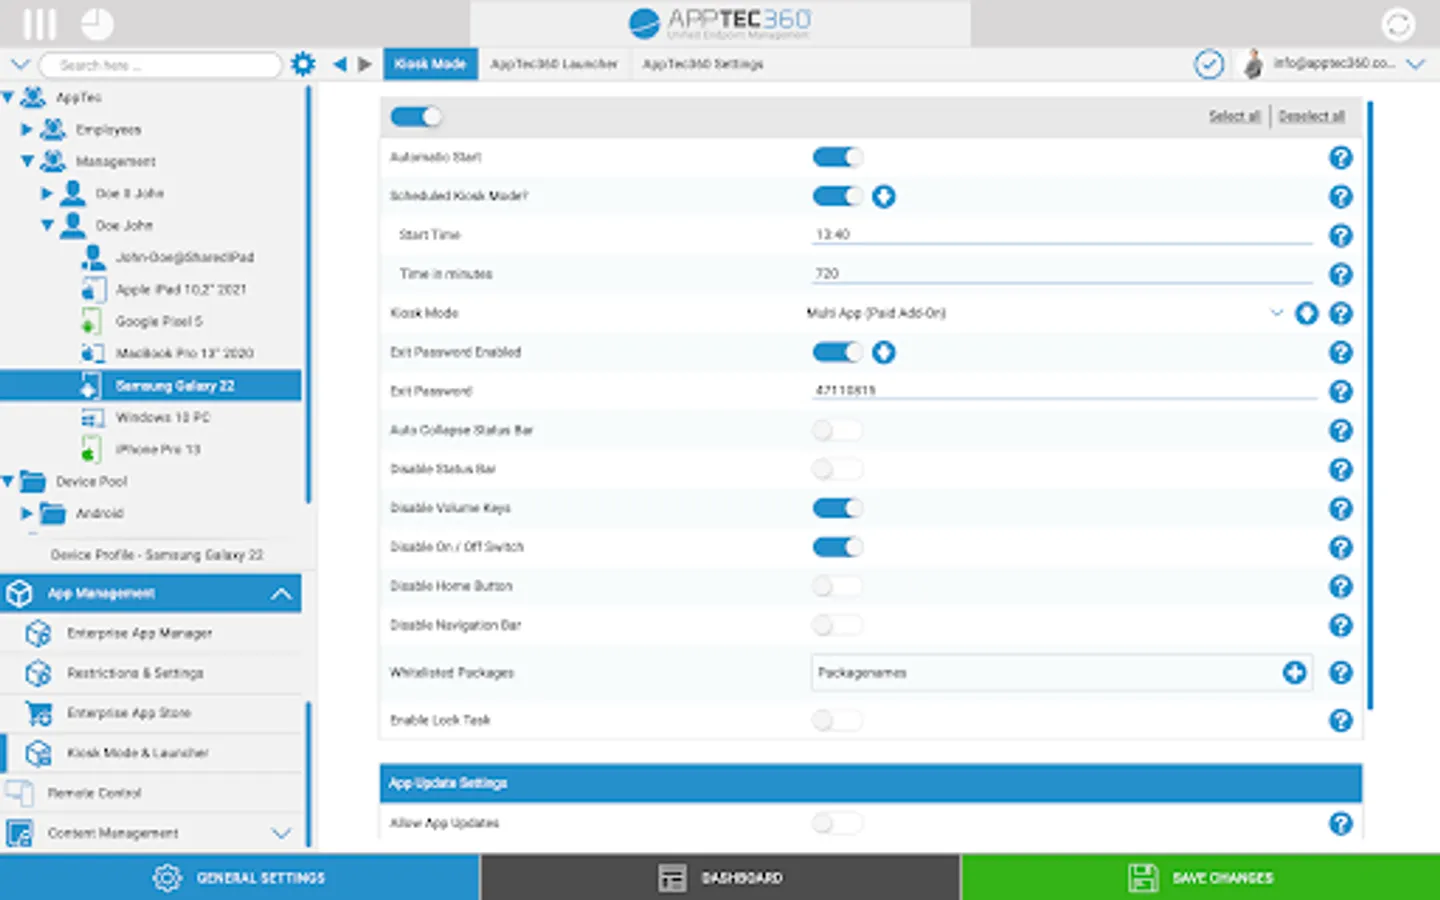The width and height of the screenshot is (1440, 900).
Task: Enable Auto Collapse Status Bar
Action: click(837, 430)
